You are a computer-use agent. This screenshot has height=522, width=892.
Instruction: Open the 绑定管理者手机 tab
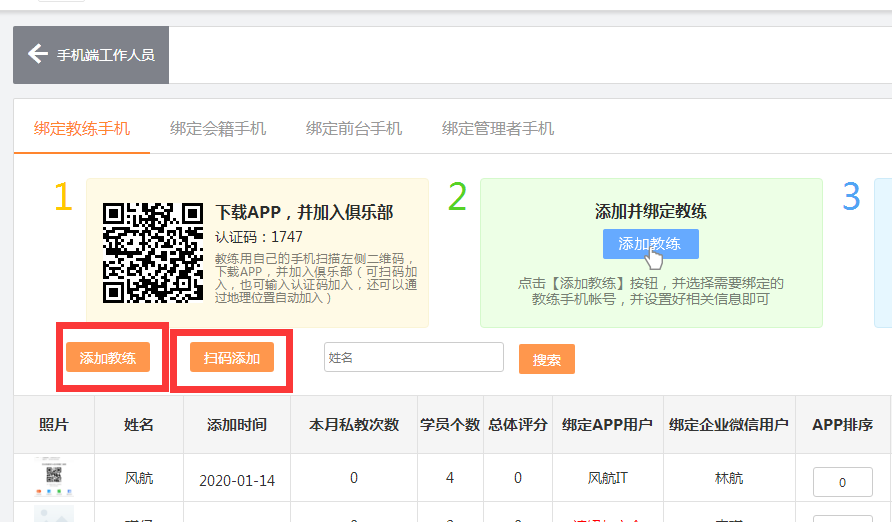pyautogui.click(x=498, y=128)
